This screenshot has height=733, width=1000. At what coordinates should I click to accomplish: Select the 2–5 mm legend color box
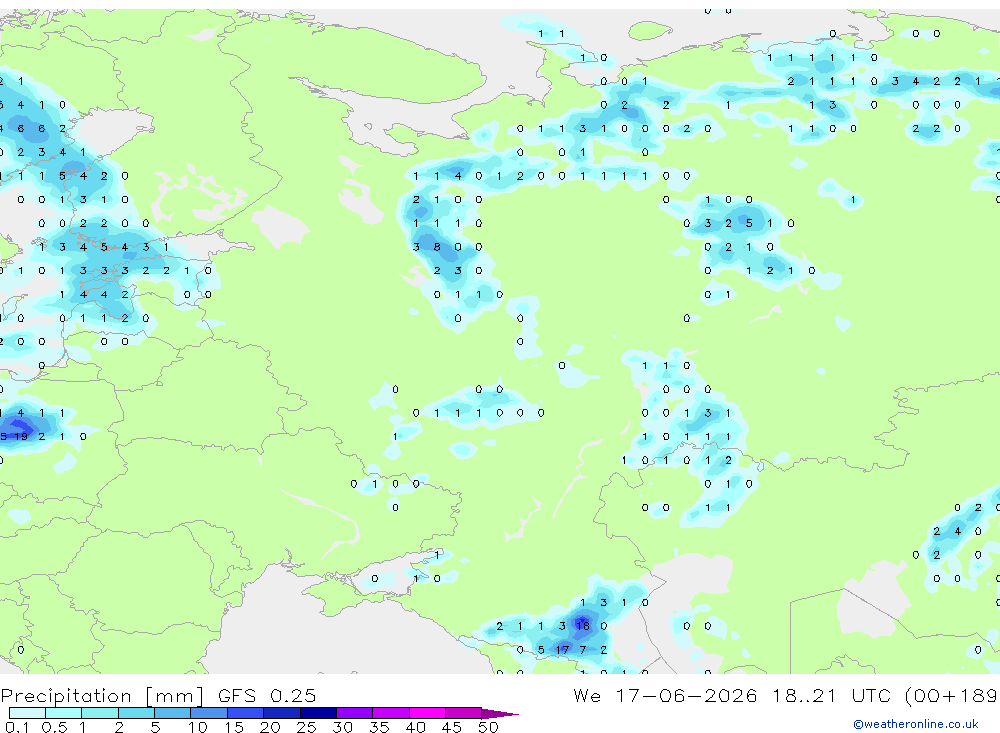tap(136, 713)
